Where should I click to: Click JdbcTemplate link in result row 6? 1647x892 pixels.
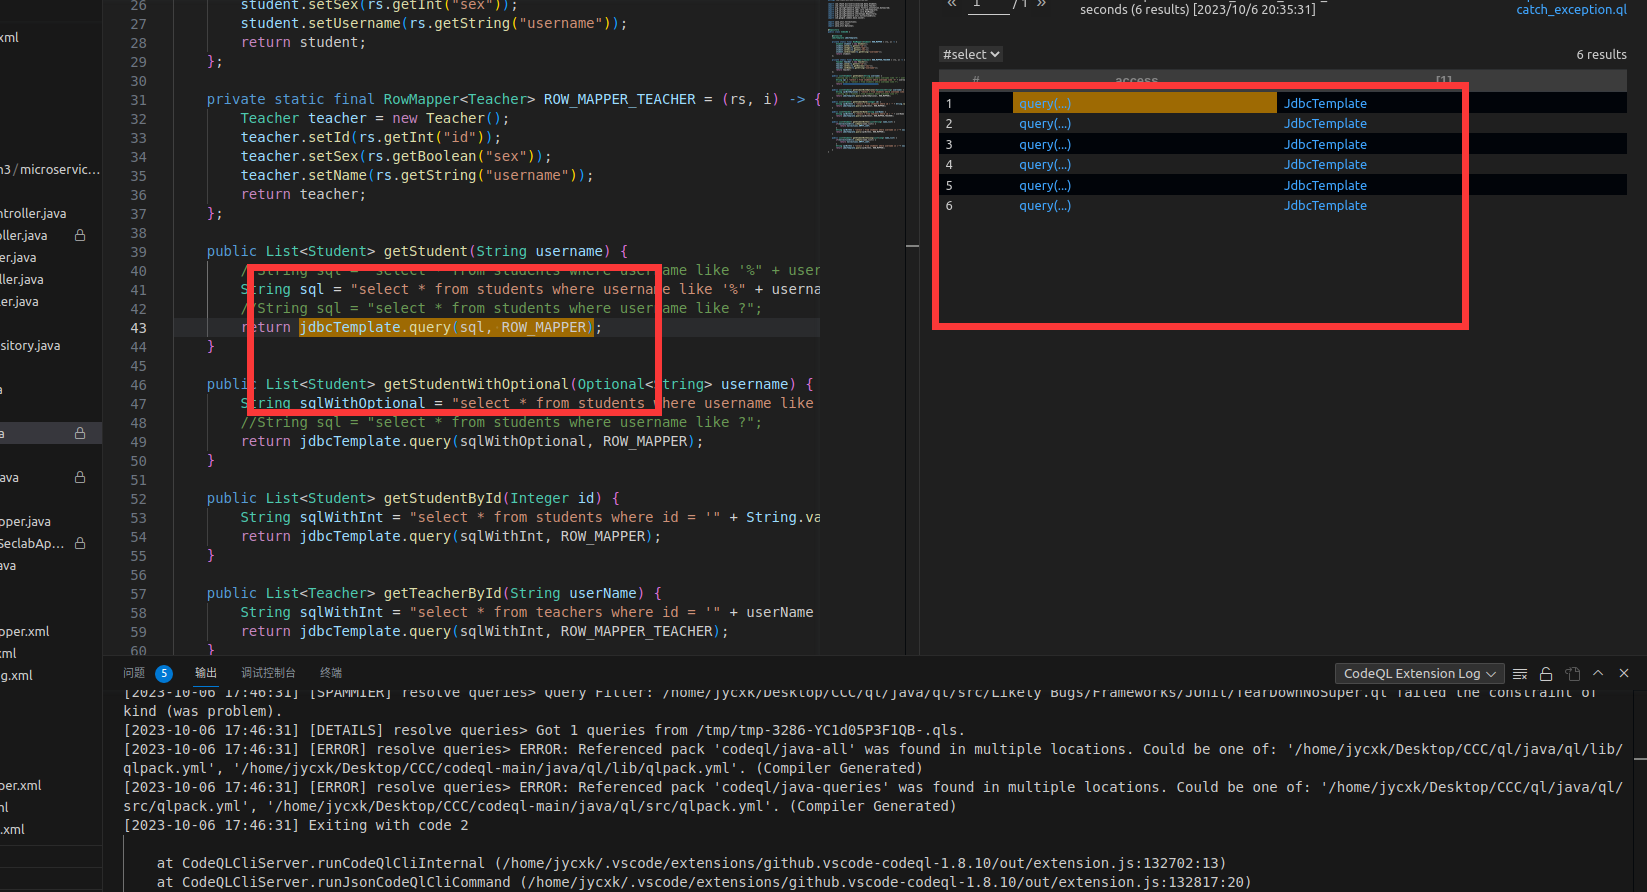pyautogui.click(x=1325, y=206)
